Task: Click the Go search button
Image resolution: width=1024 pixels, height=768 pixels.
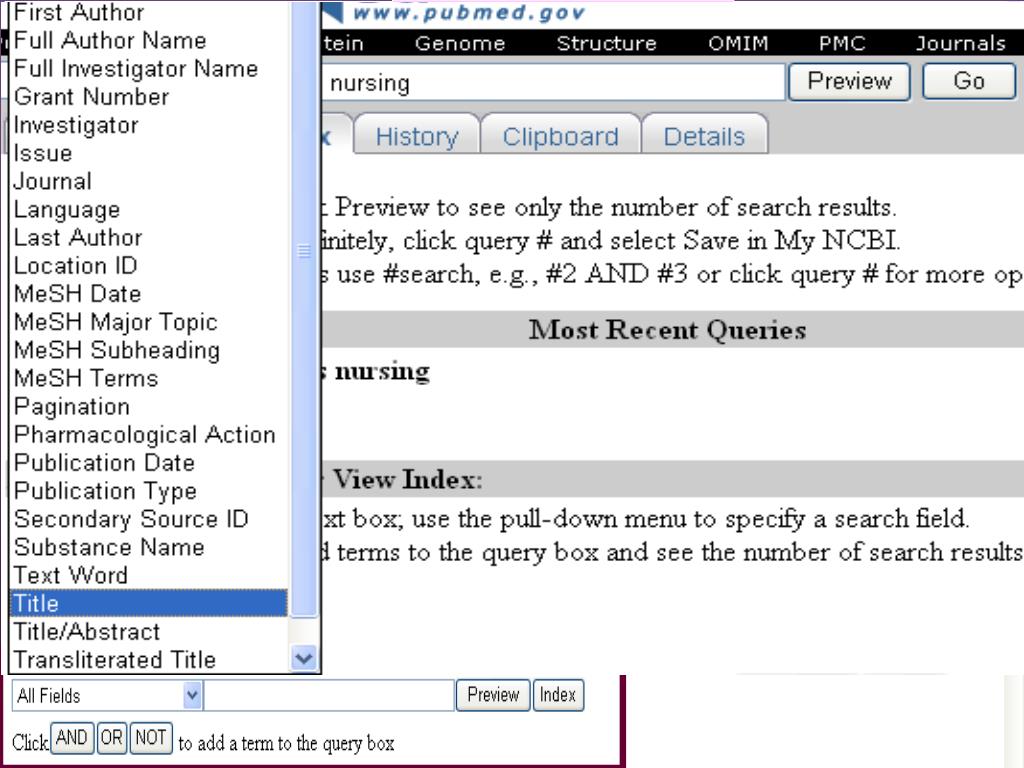Action: (969, 82)
